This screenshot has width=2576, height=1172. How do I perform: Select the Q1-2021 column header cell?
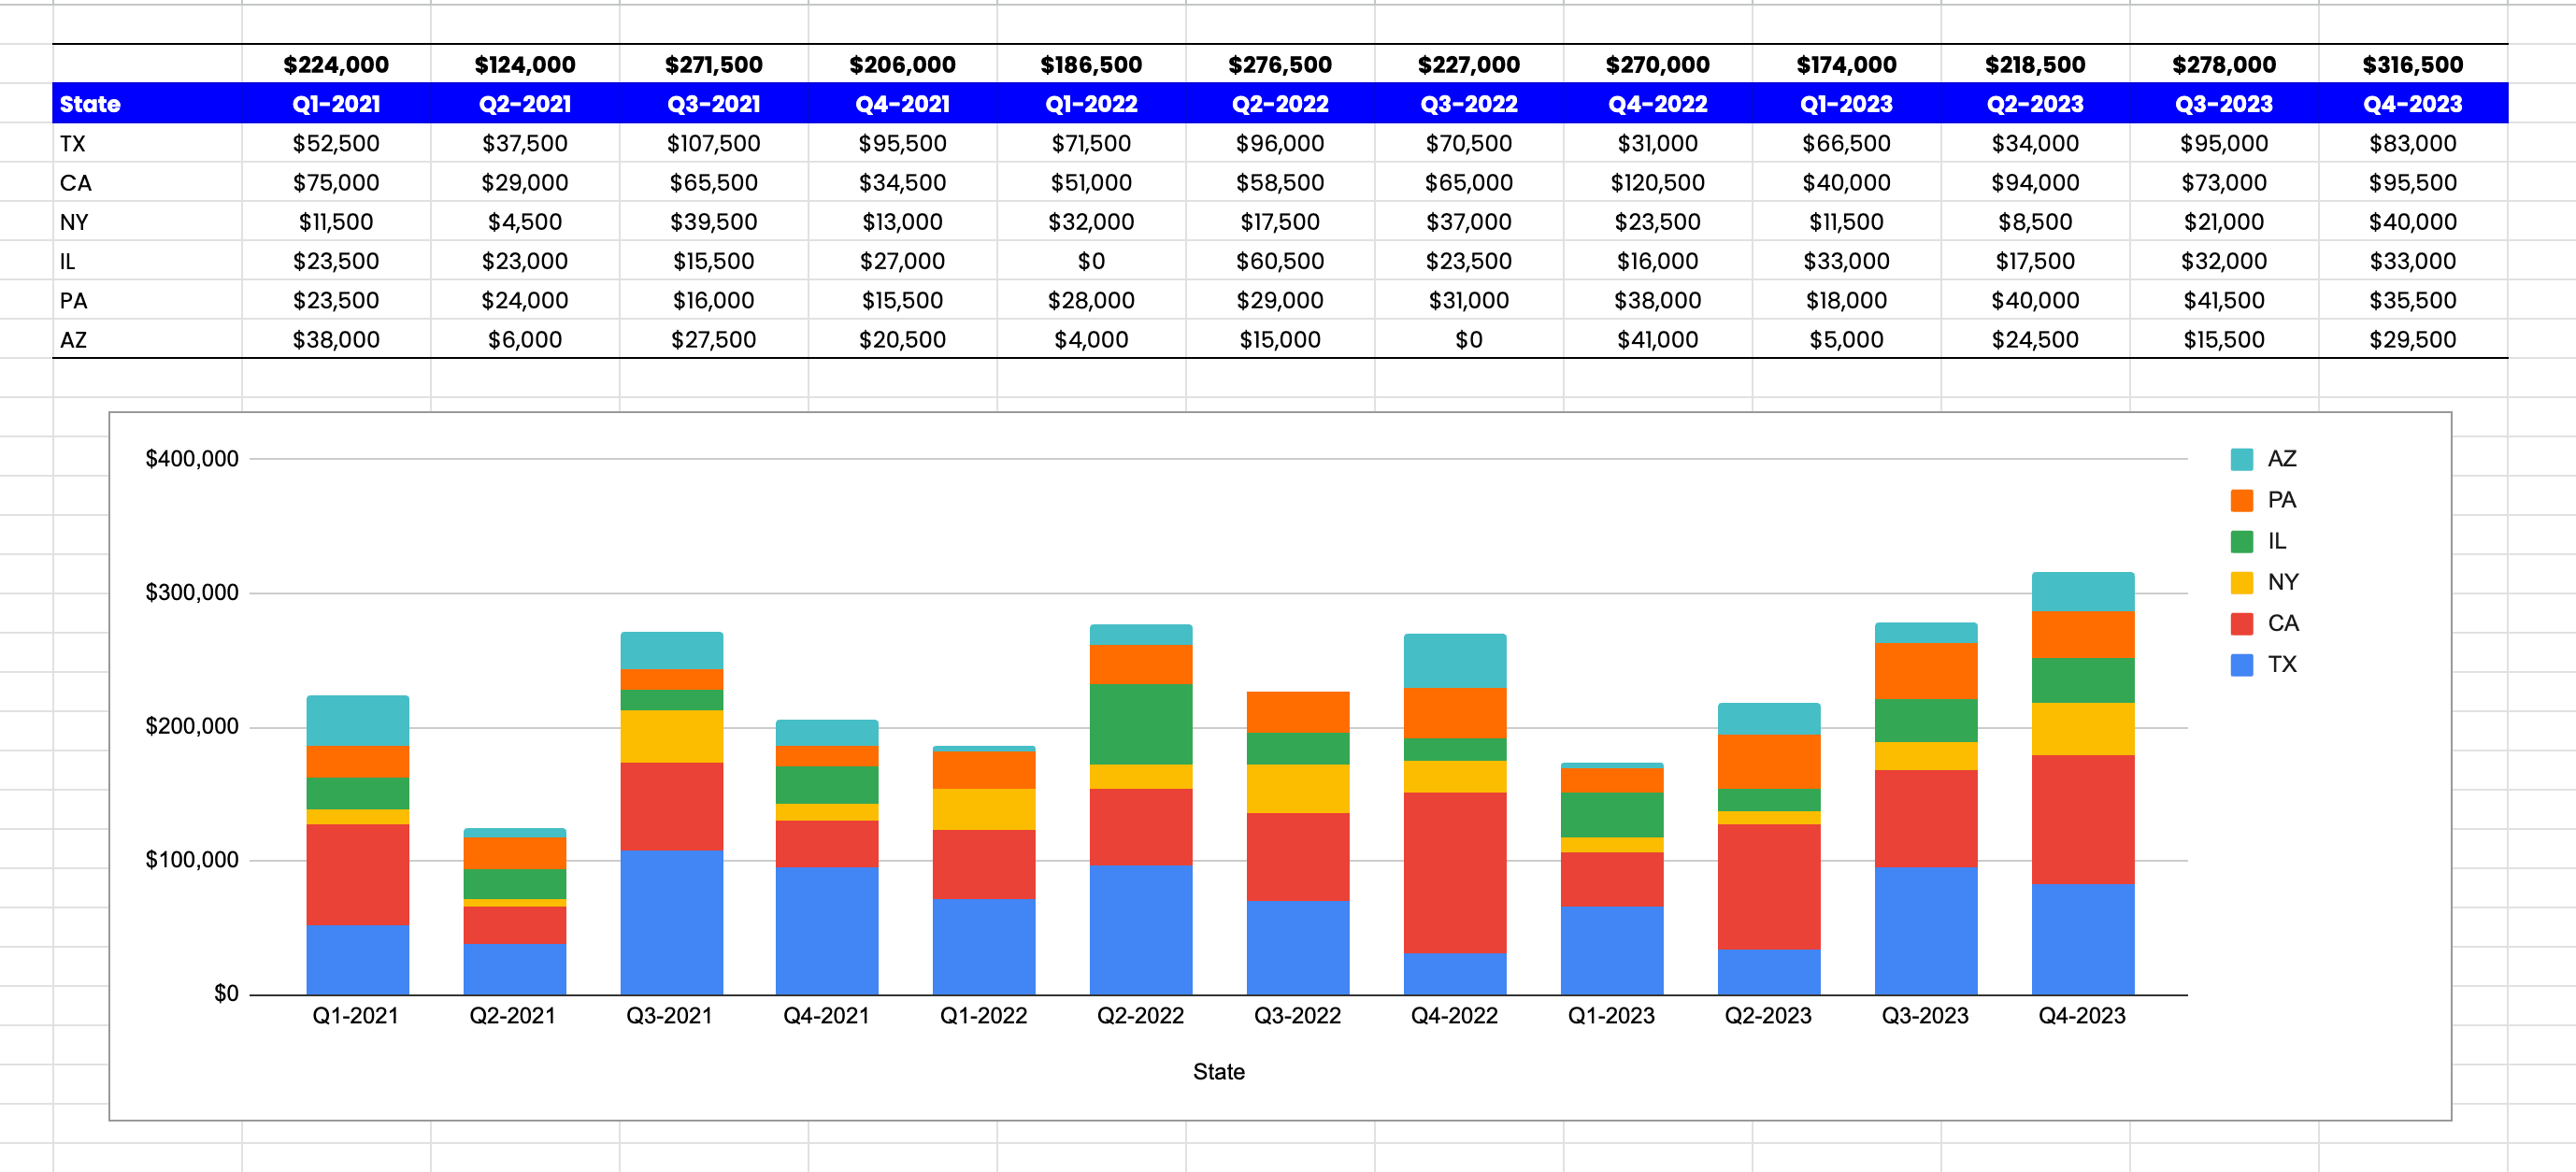tap(336, 104)
